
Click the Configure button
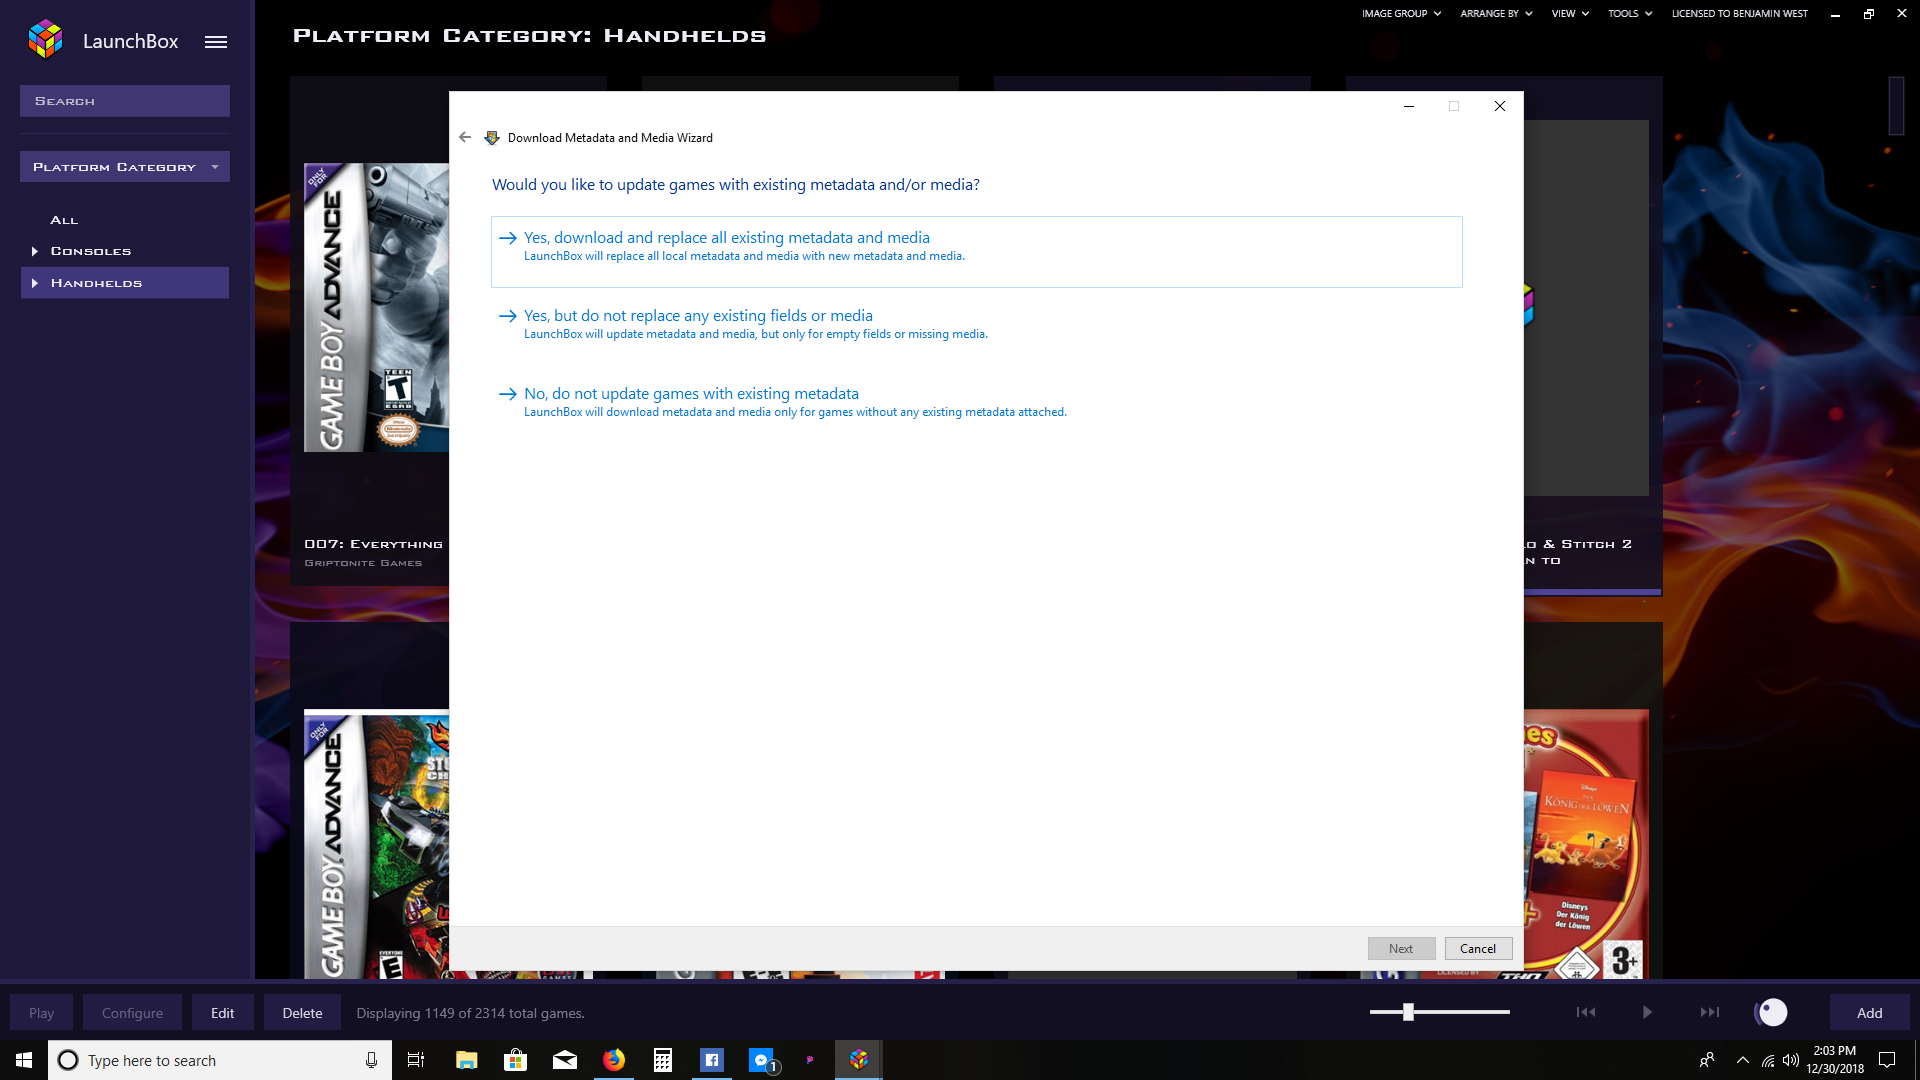[132, 1012]
